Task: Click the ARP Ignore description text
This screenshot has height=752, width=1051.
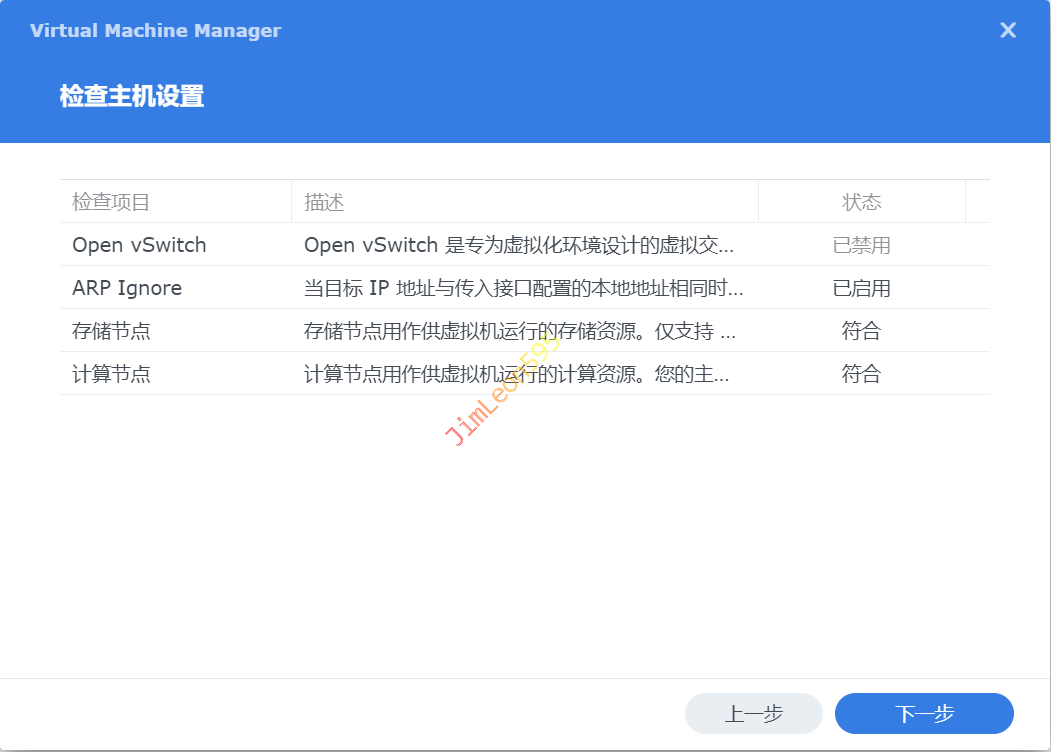Action: click(523, 288)
